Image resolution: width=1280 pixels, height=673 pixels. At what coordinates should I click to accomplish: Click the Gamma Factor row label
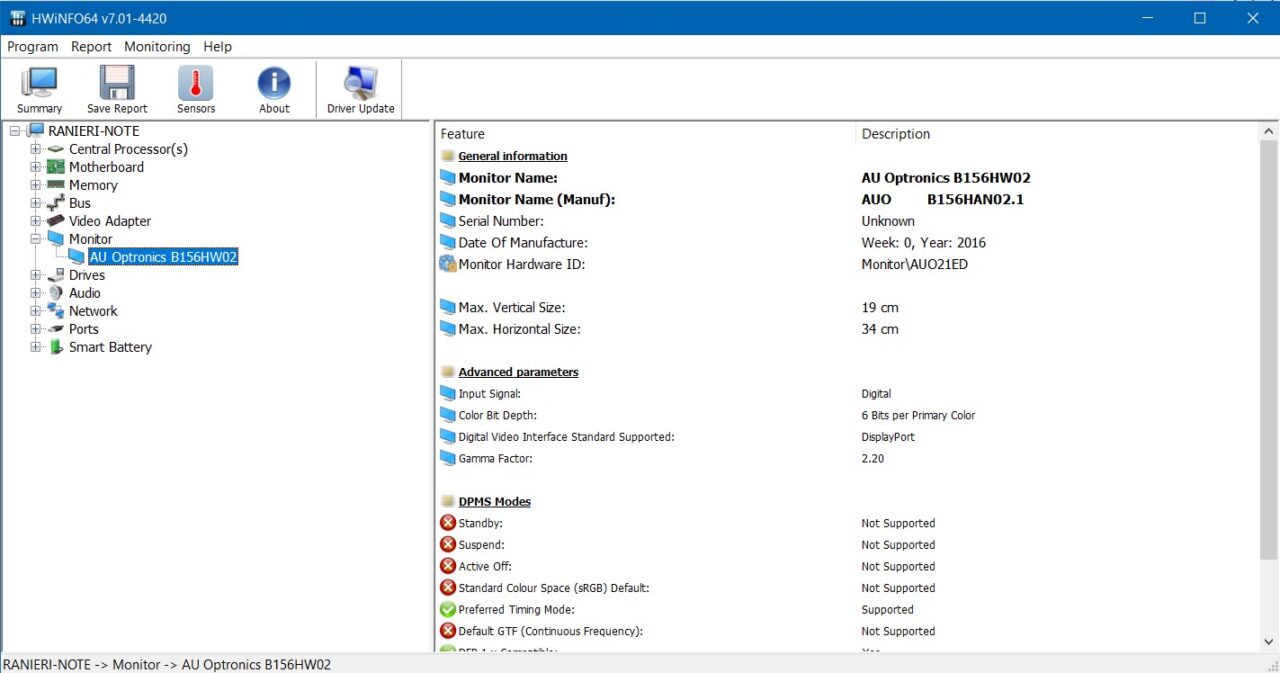click(495, 458)
